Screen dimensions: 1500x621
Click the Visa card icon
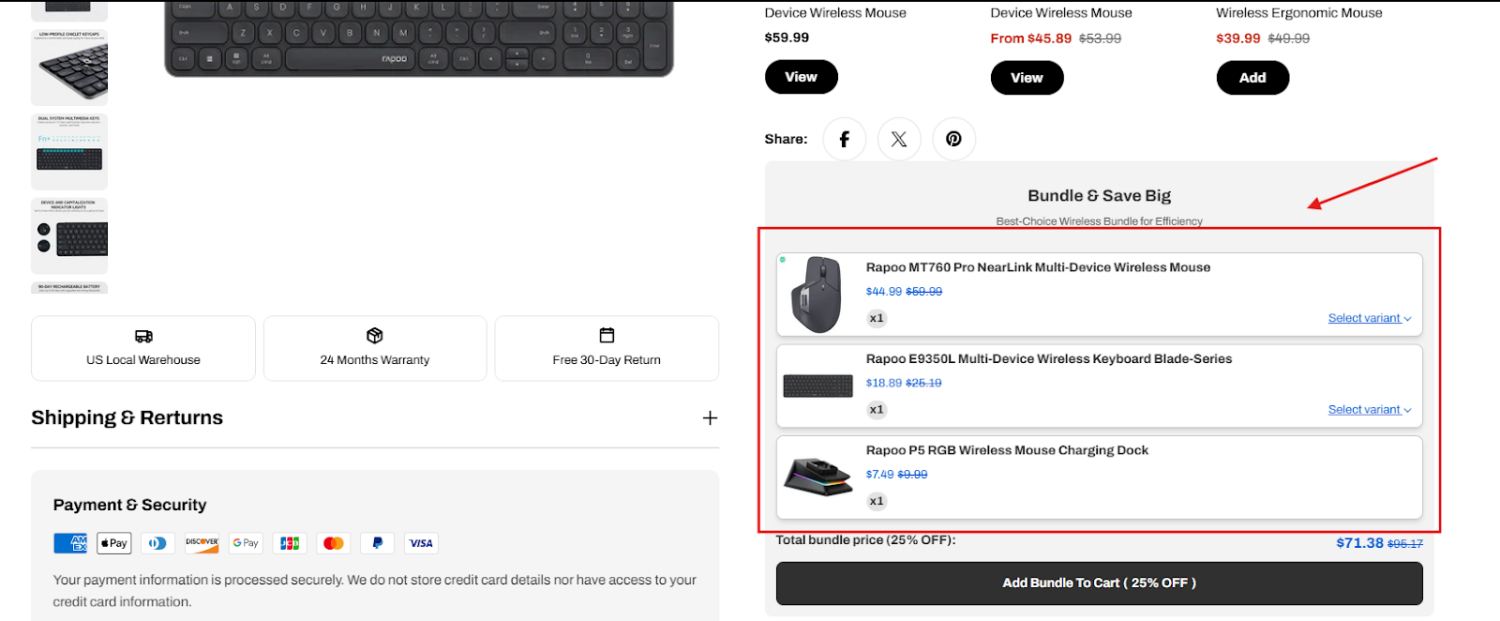421,543
